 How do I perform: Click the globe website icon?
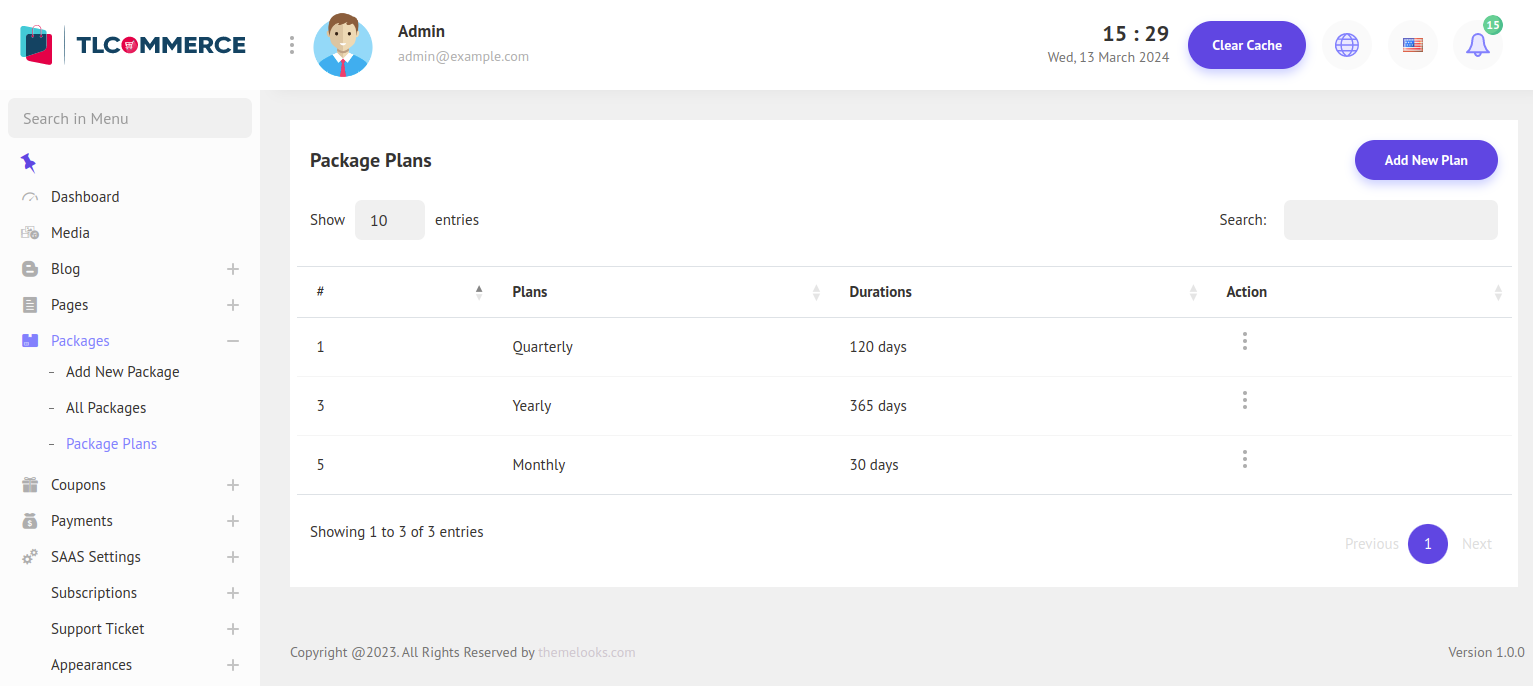pos(1347,45)
